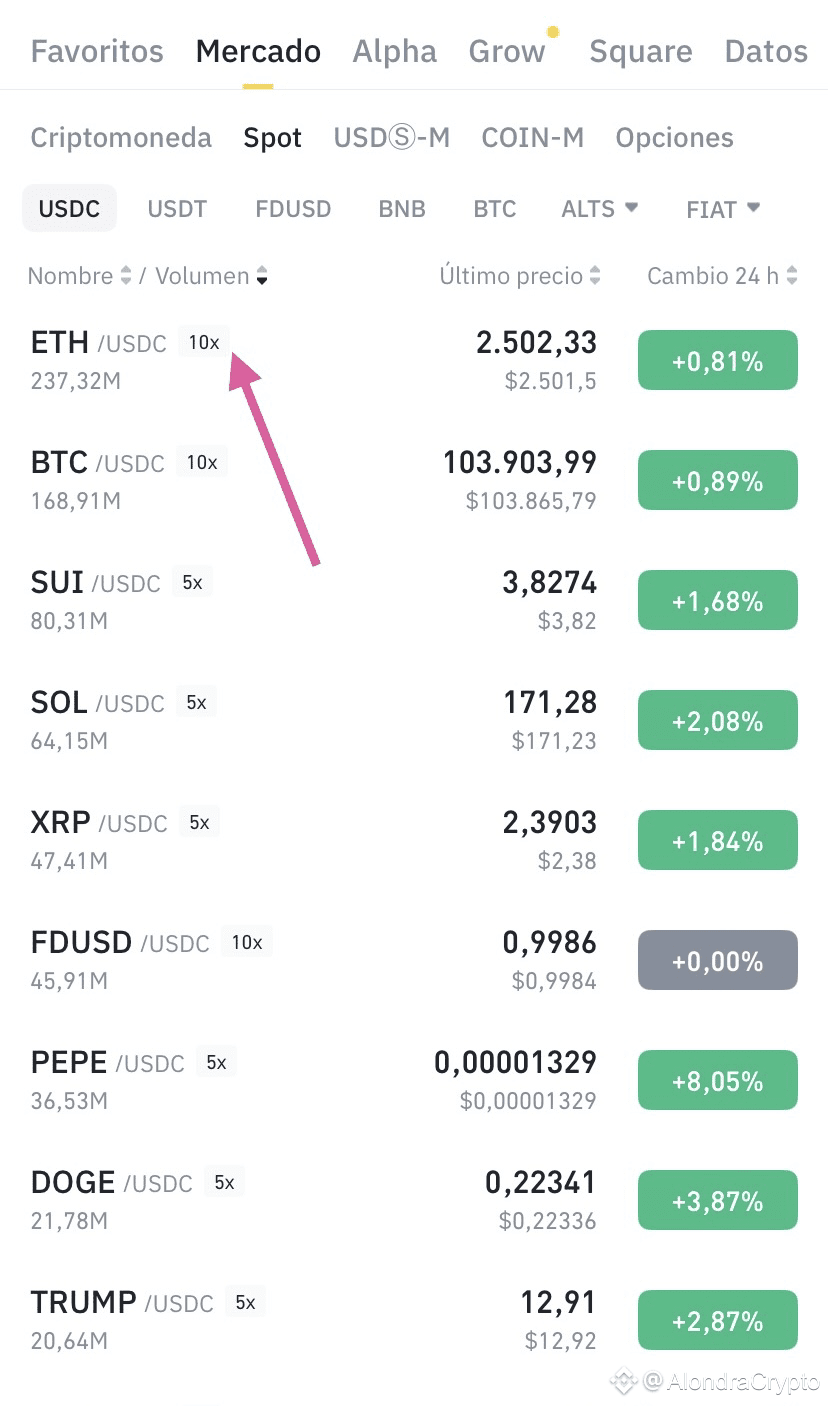Screen dimensions: 828x1406
Task: Sort by Último precio arrows
Action: [595, 276]
